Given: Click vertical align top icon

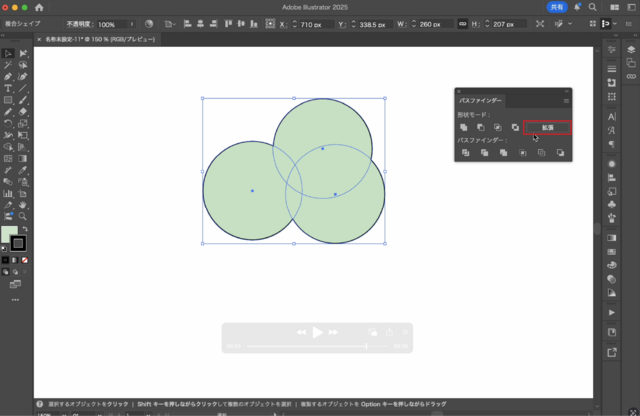Looking at the screenshot, I should [x=228, y=24].
